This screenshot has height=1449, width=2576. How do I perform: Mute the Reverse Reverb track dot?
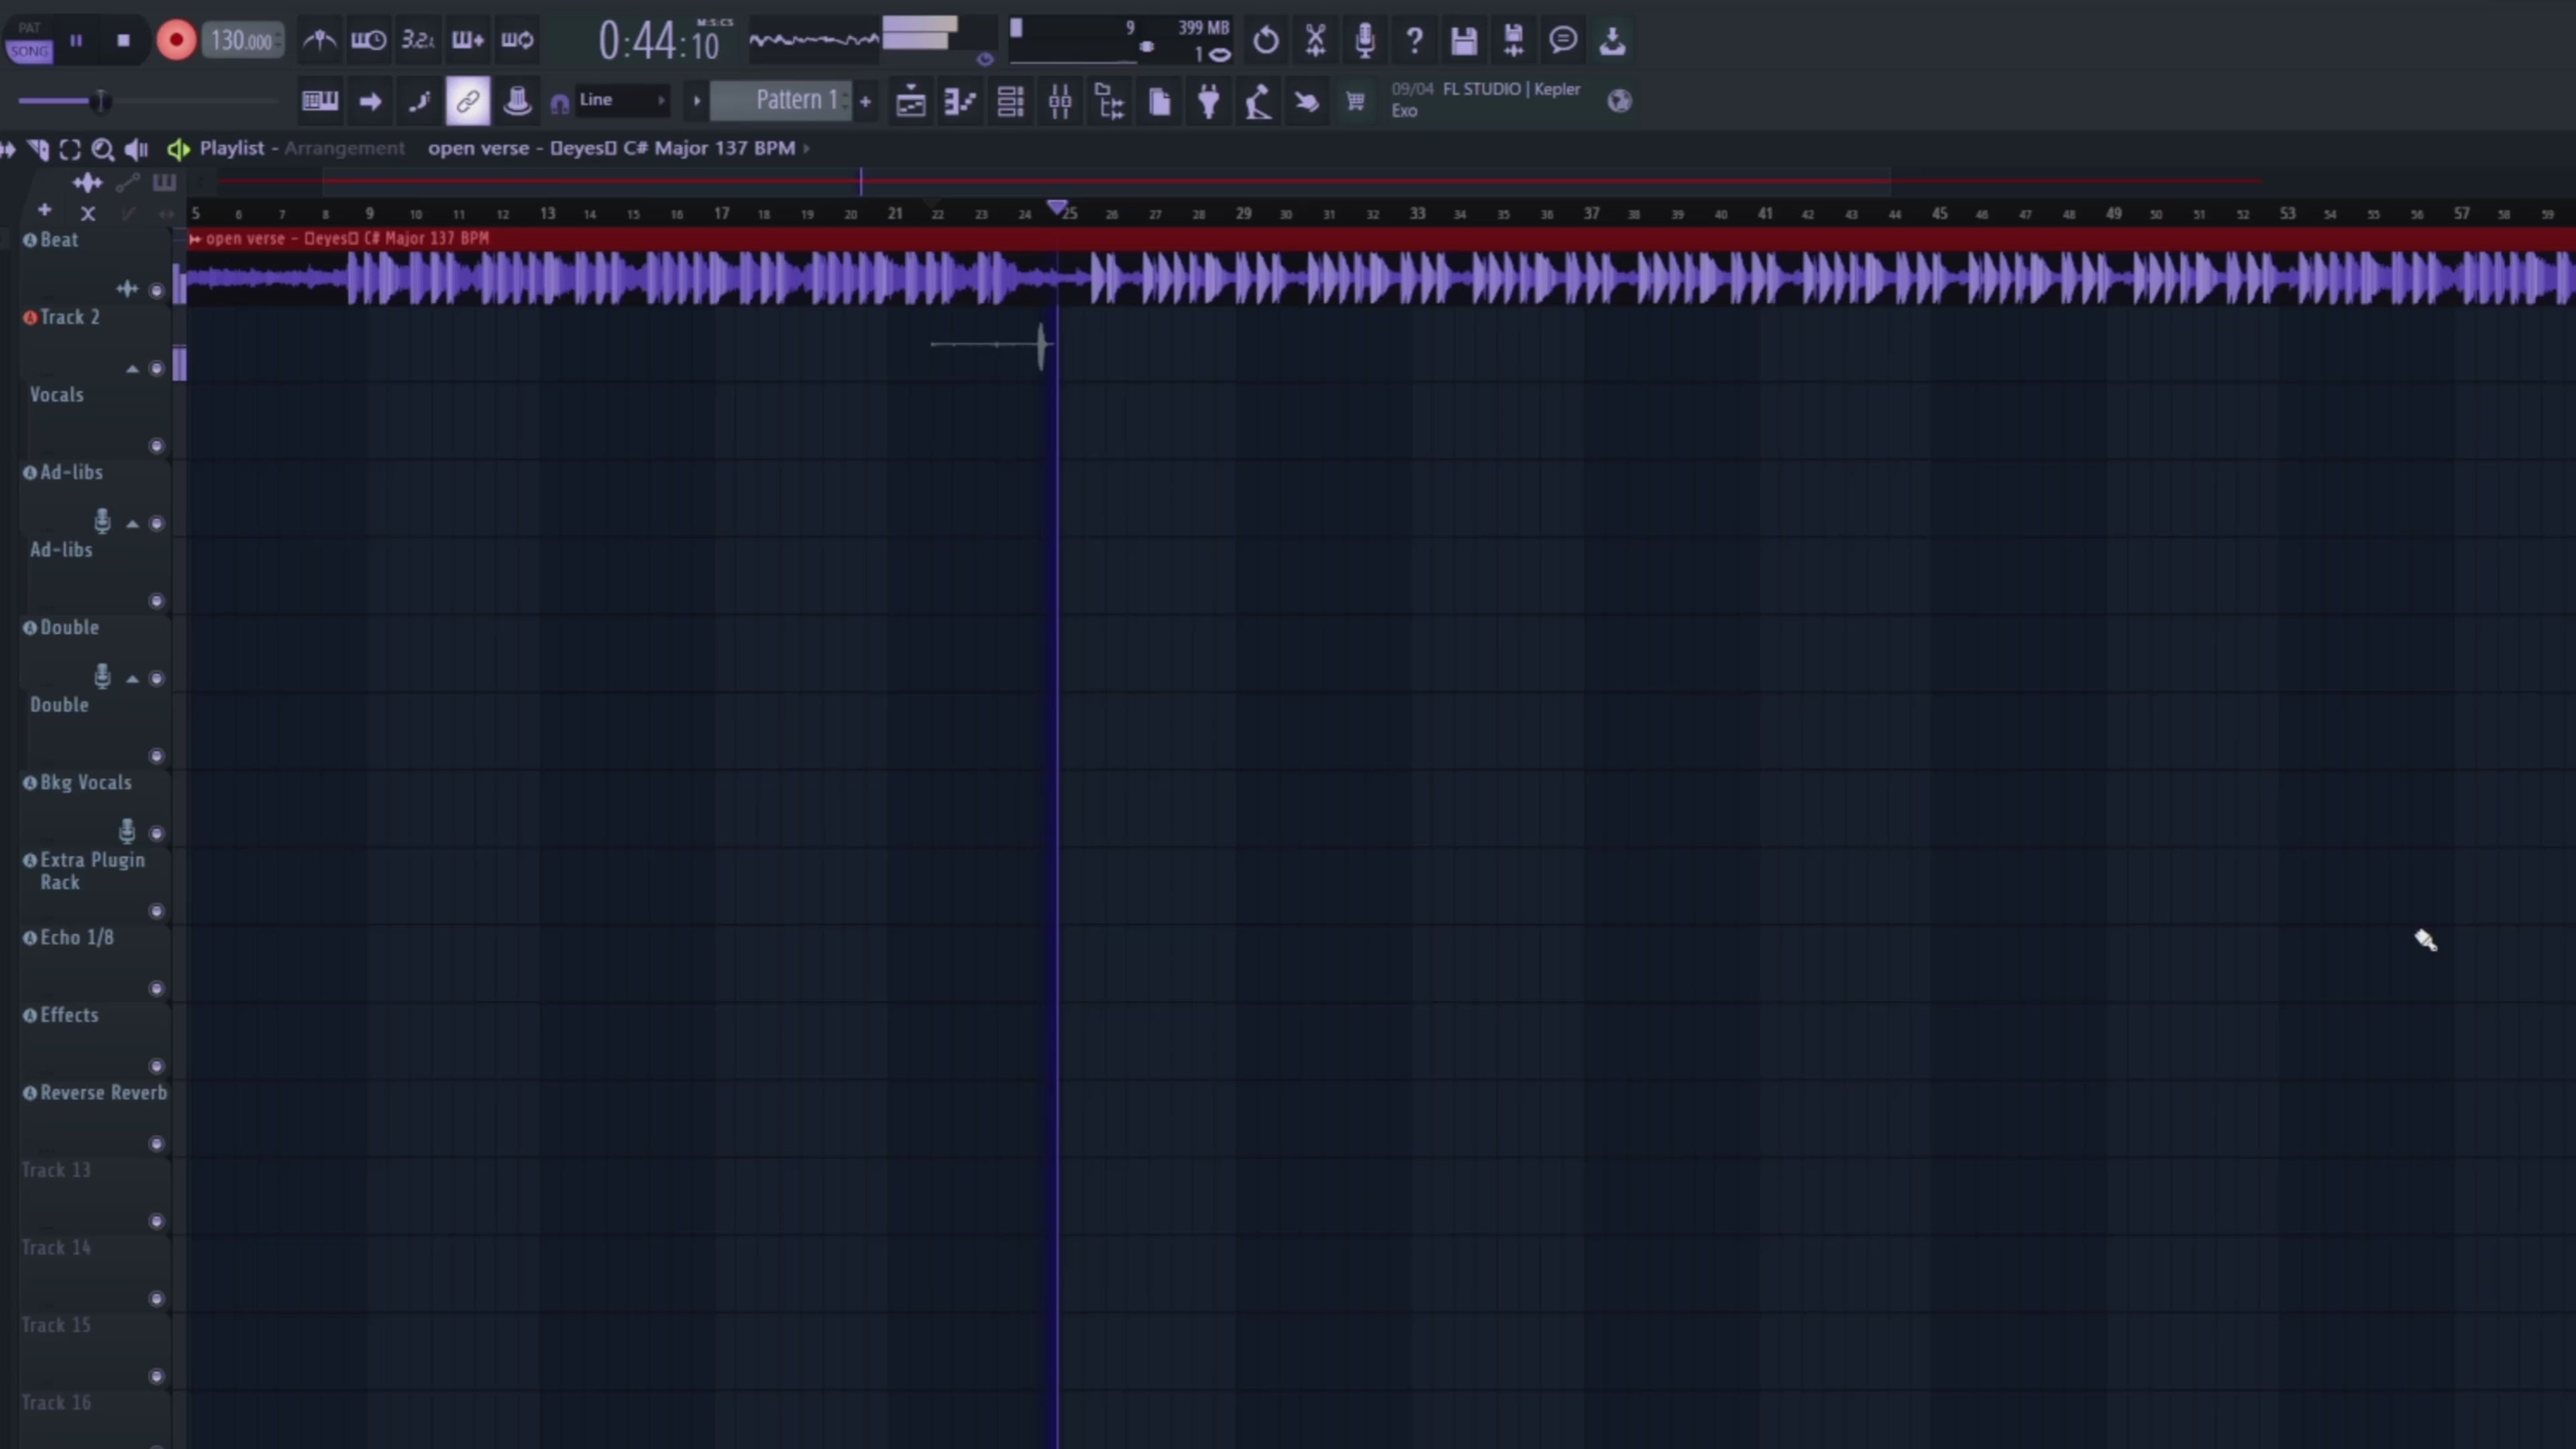tap(156, 1143)
